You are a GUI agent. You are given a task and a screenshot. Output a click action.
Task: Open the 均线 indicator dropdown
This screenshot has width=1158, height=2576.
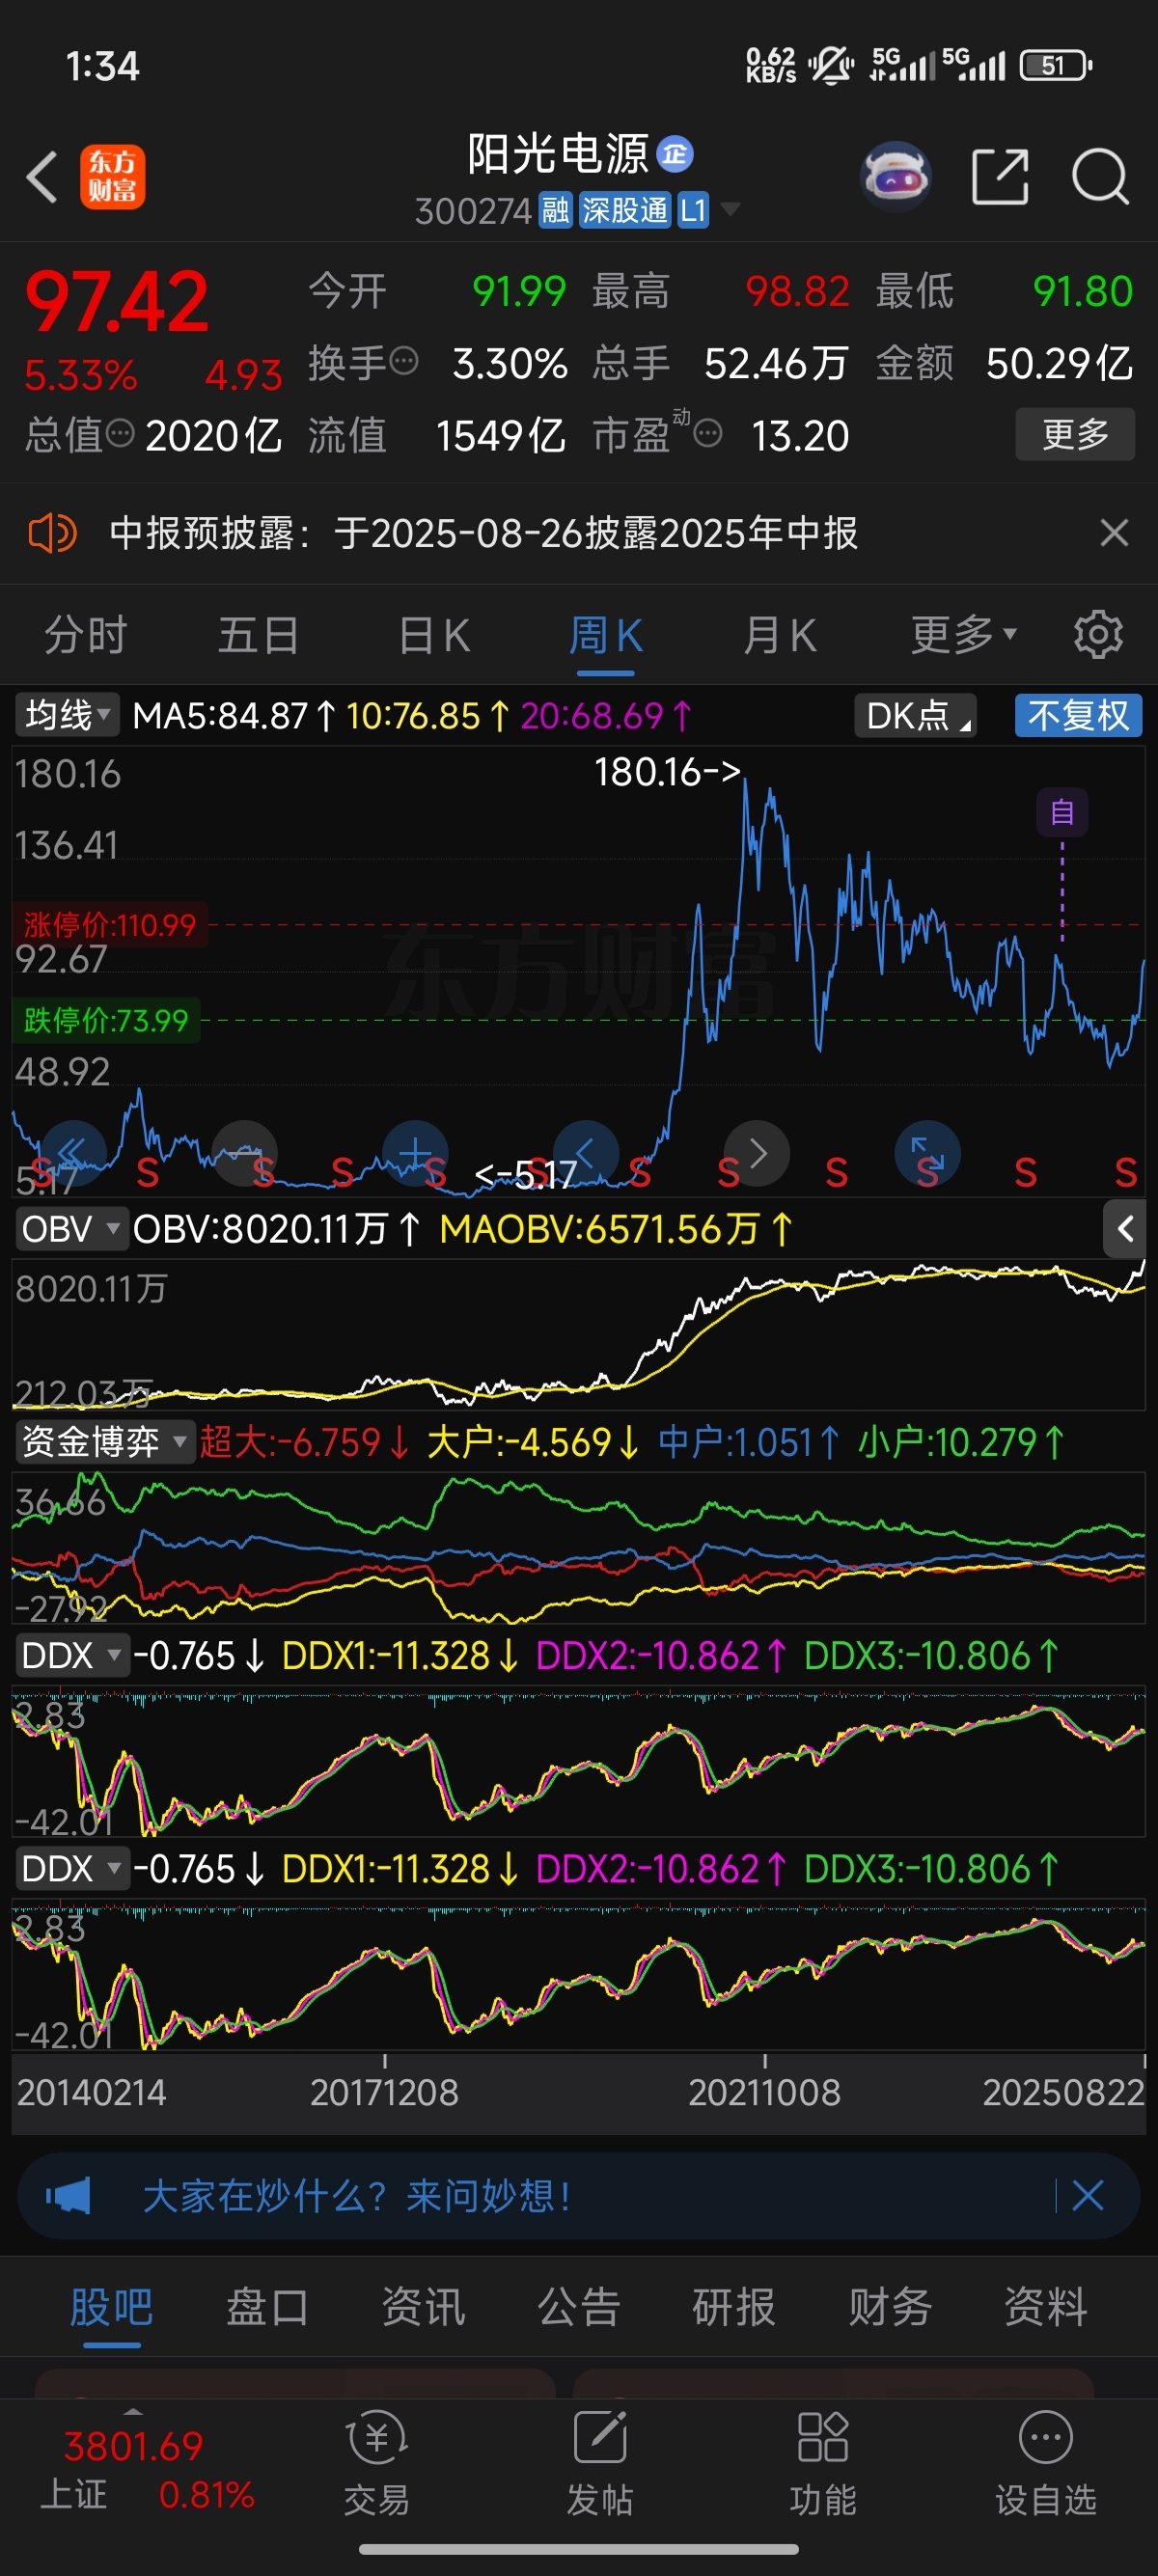(67, 716)
